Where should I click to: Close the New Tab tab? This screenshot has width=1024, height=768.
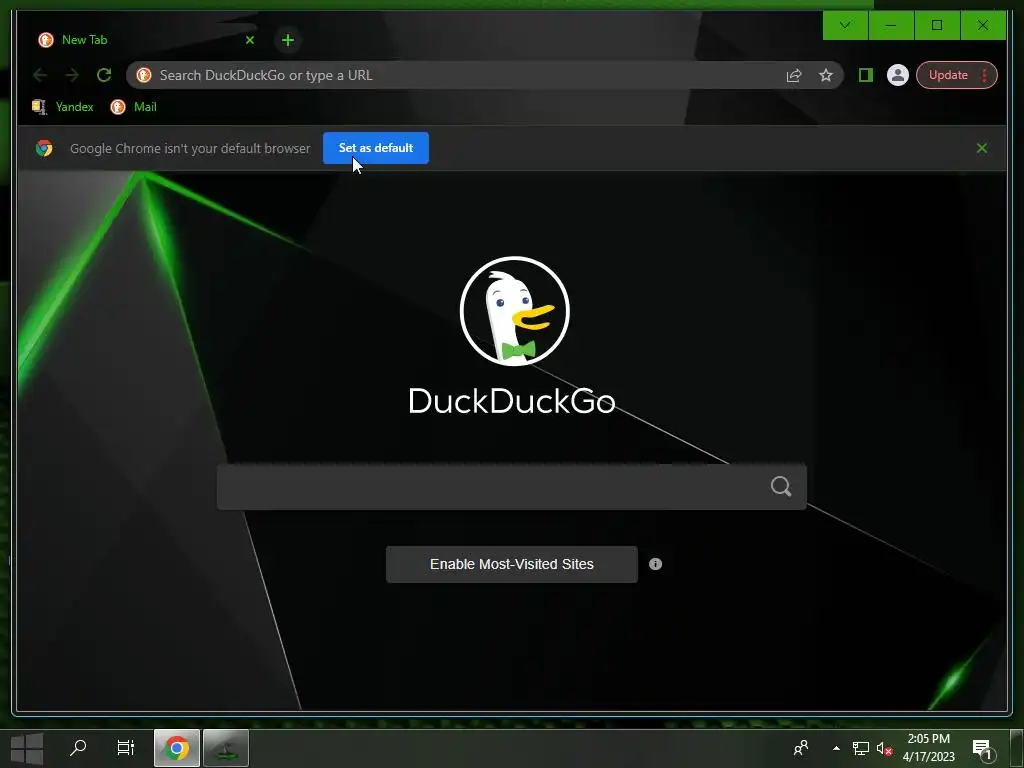[249, 40]
